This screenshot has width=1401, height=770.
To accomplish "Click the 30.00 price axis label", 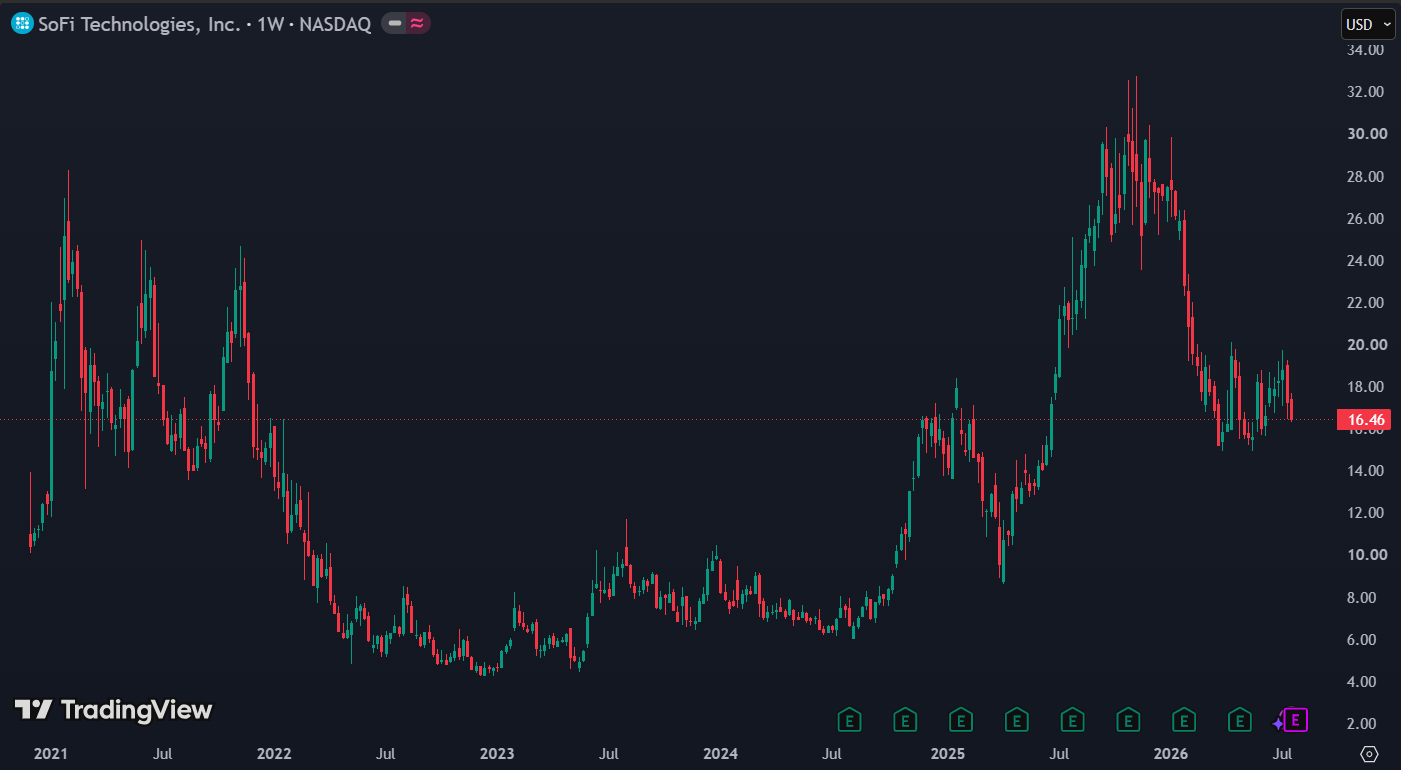I will click(1365, 134).
